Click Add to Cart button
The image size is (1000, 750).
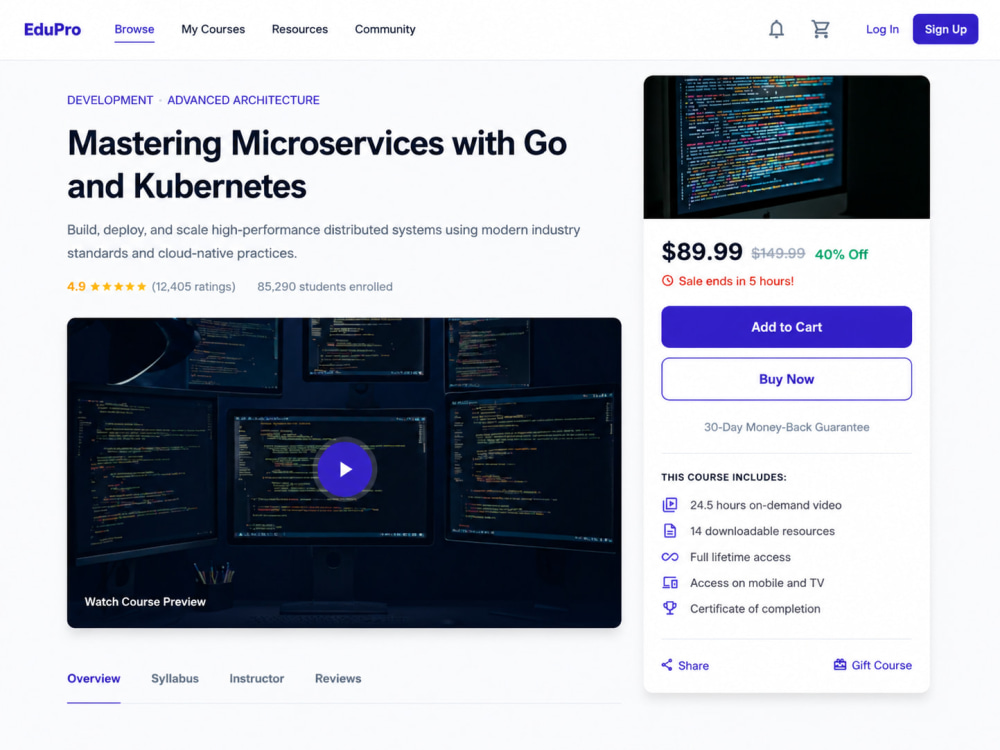(x=786, y=327)
